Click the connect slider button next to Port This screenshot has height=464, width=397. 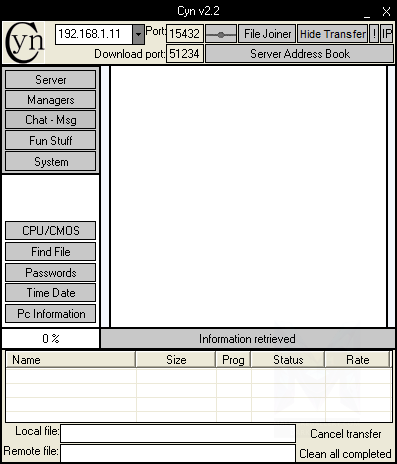tap(221, 34)
